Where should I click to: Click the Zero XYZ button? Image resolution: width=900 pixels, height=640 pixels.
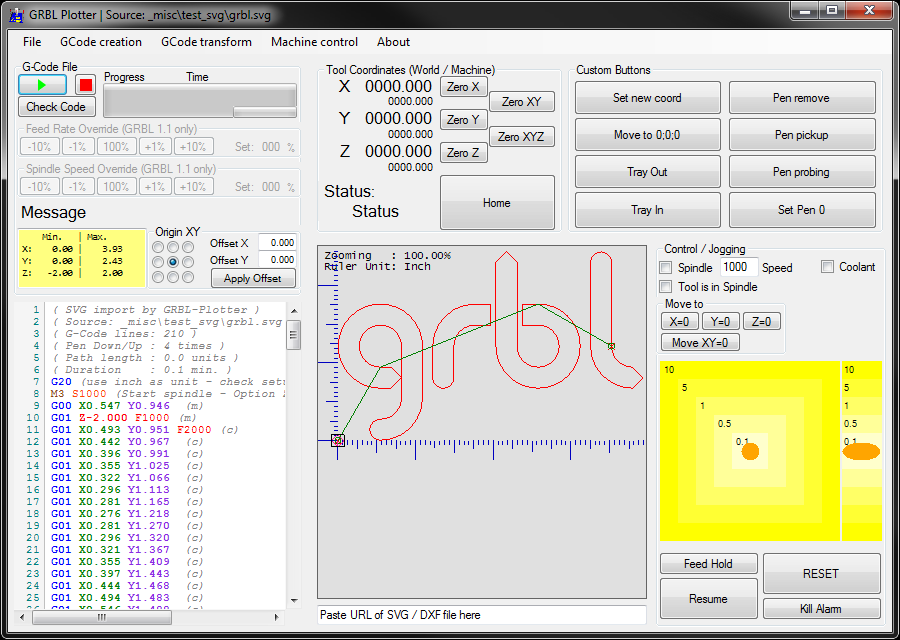point(521,136)
